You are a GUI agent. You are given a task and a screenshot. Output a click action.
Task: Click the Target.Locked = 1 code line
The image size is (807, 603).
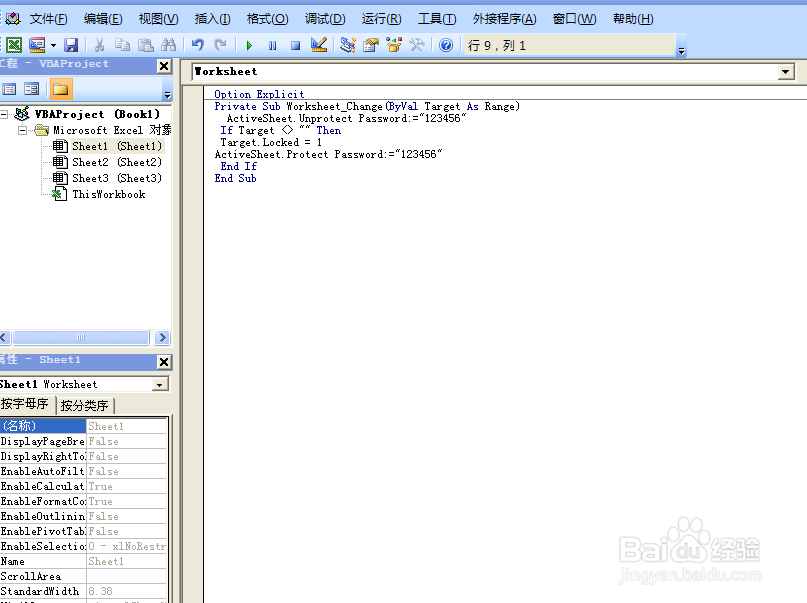(x=271, y=143)
